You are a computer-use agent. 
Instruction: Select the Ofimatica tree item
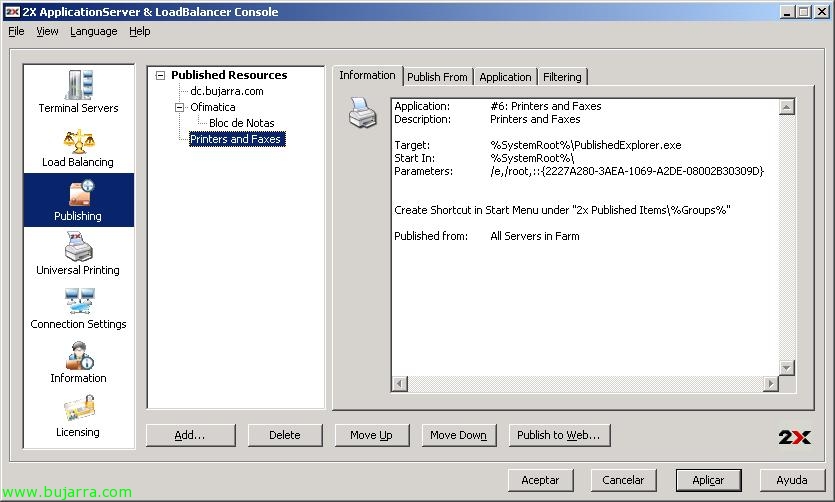[x=212, y=107]
